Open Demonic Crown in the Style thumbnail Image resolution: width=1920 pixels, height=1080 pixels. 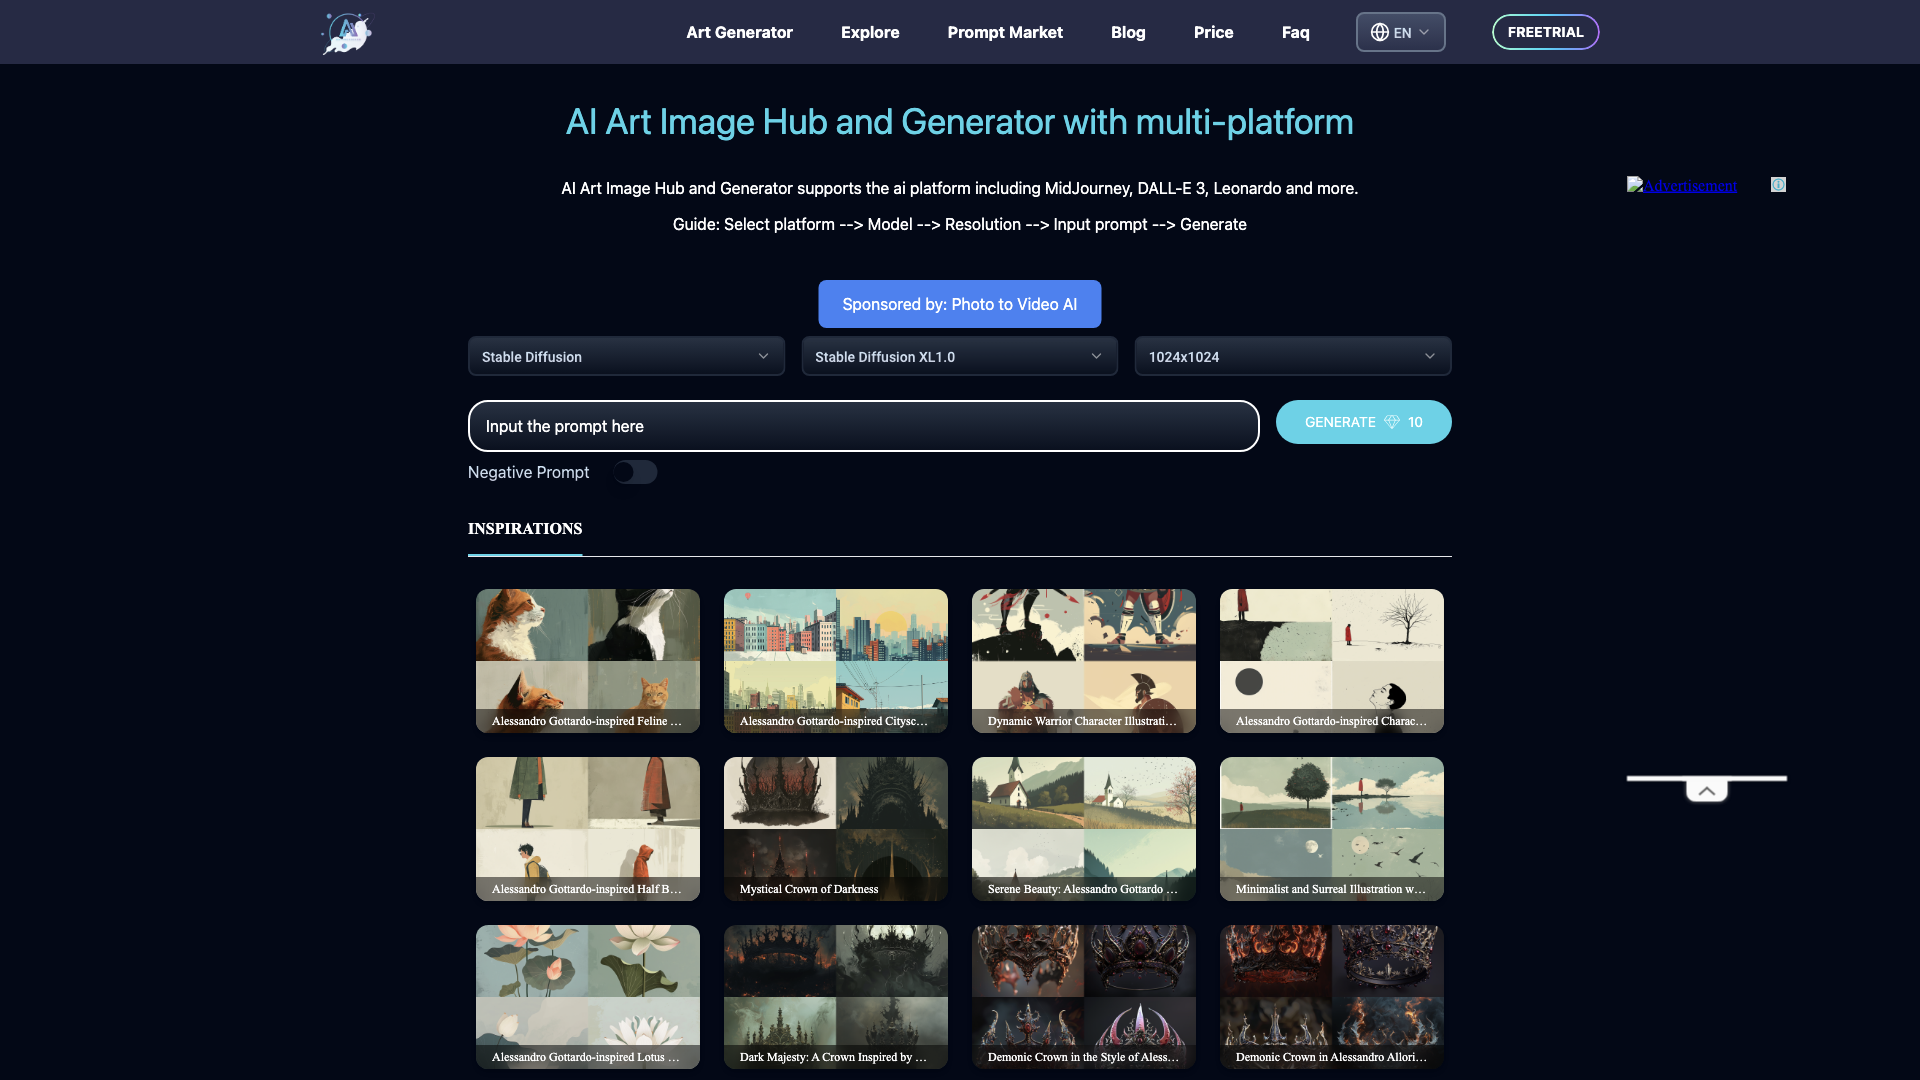(x=1084, y=997)
